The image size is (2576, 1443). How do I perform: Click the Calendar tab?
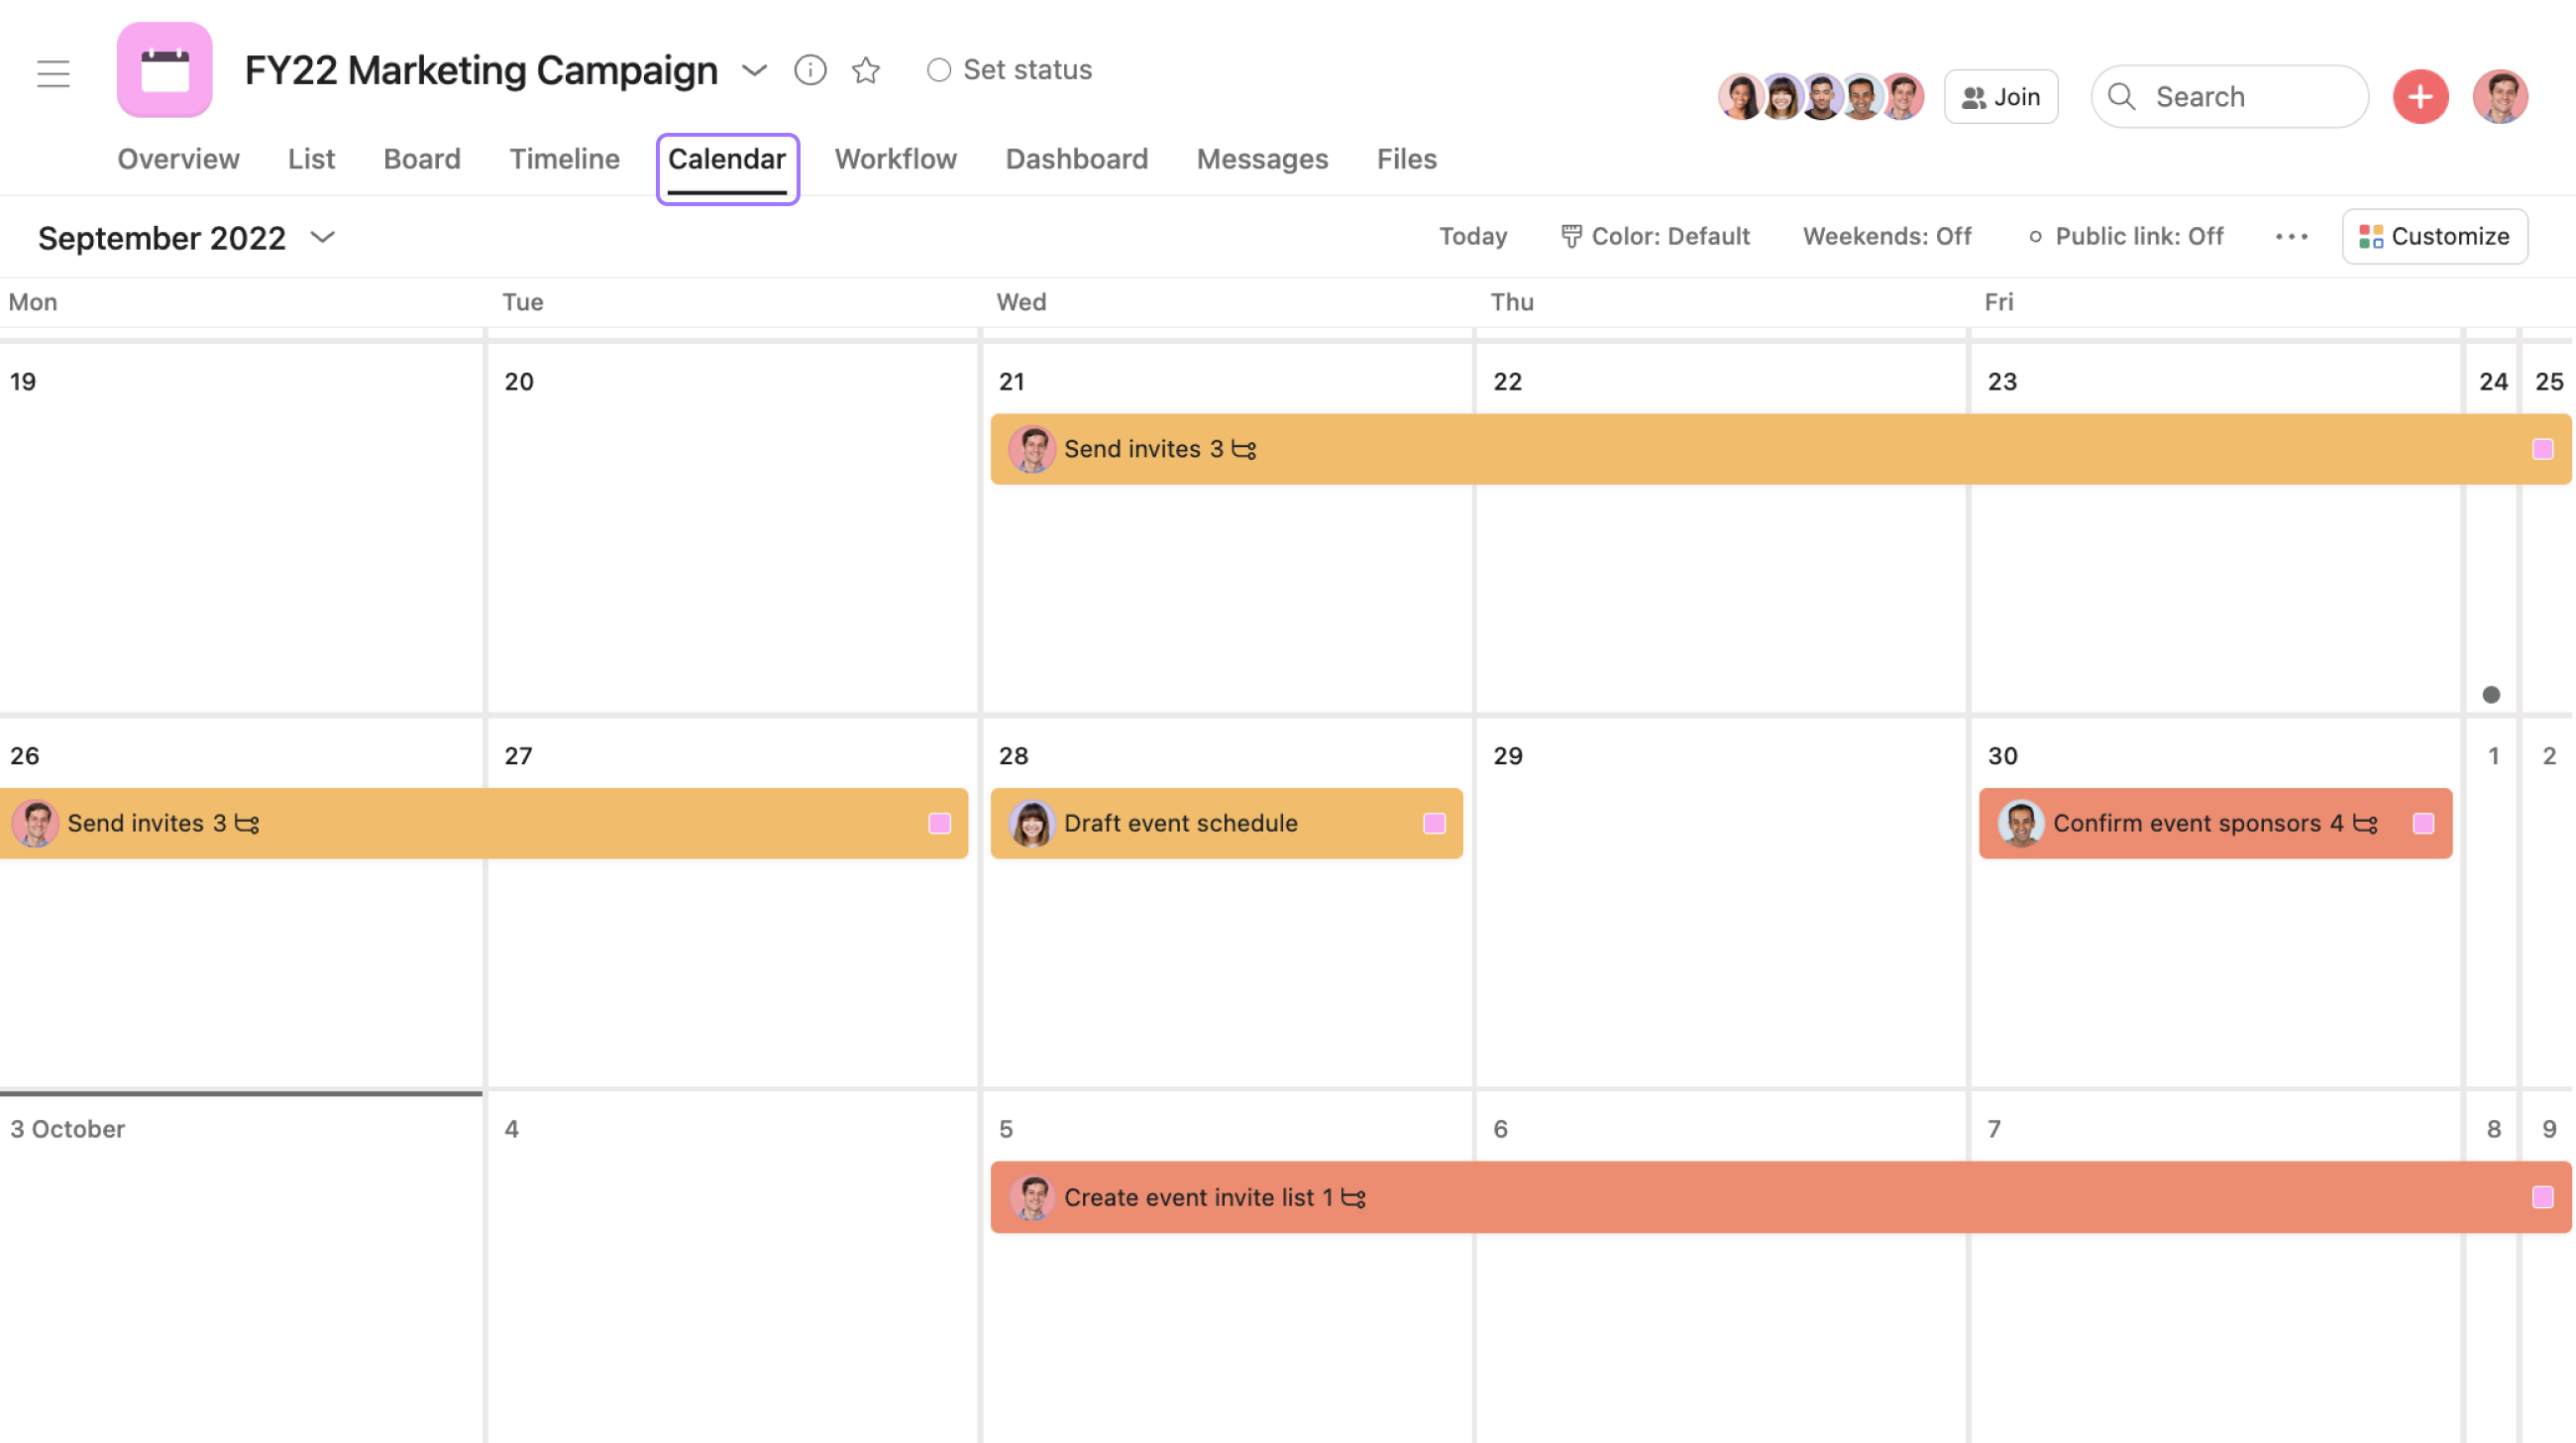725,160
